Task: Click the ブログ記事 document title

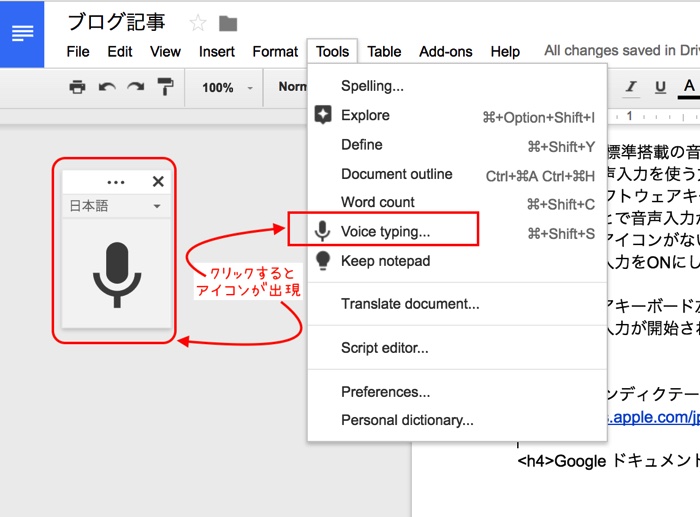Action: pyautogui.click(x=117, y=22)
